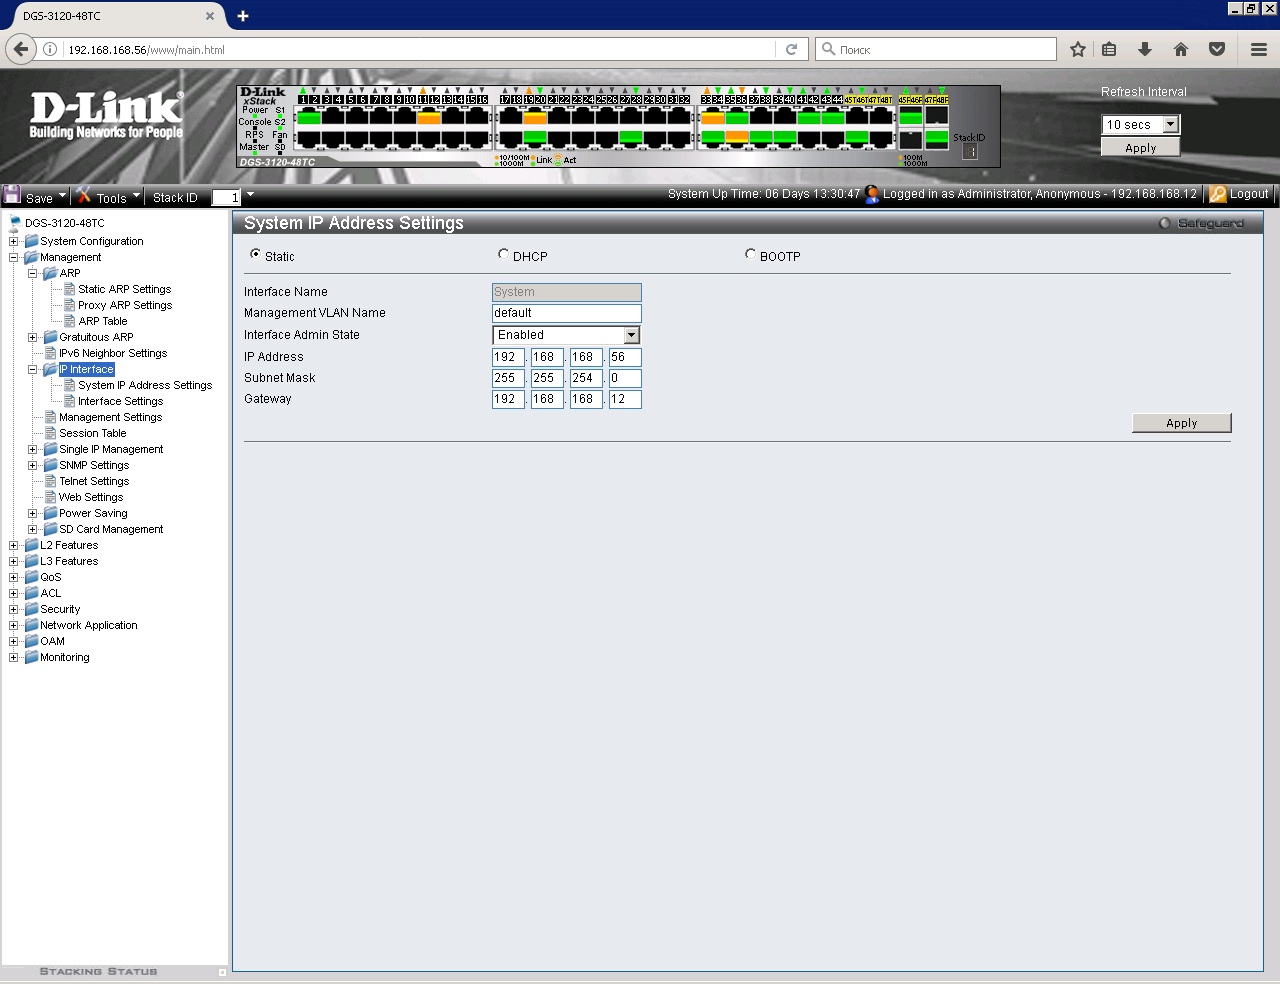Open the Monitoring tree folder
Screen dimensions: 1280x984
click(65, 657)
